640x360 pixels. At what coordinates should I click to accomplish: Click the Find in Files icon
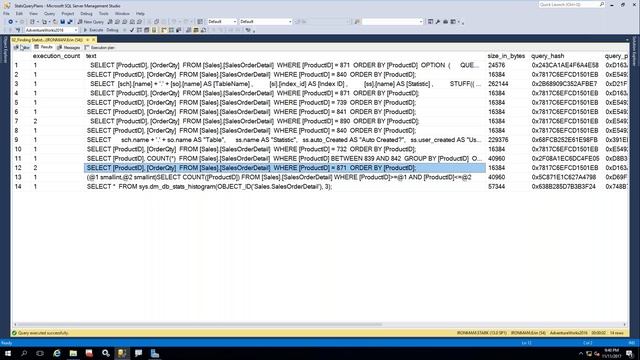tap(357, 22)
